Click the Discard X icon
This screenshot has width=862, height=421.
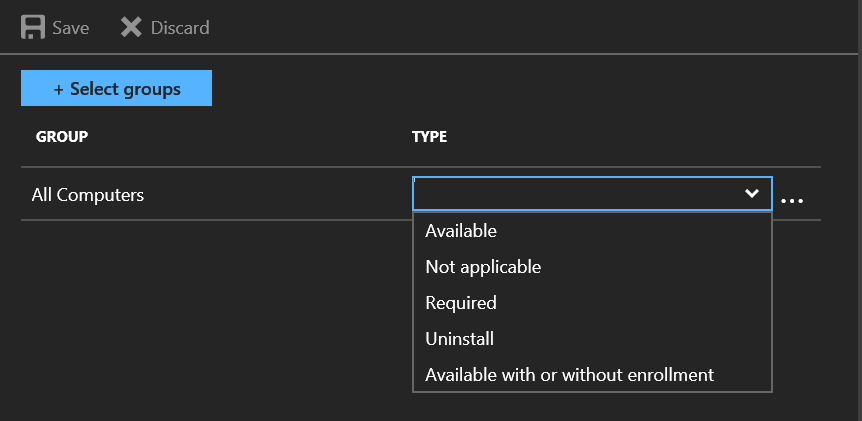tap(131, 27)
